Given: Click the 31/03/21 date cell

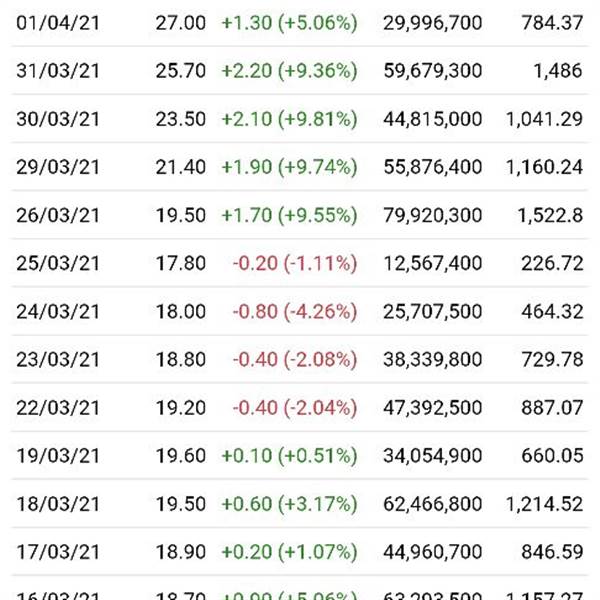Looking at the screenshot, I should pos(58,71).
